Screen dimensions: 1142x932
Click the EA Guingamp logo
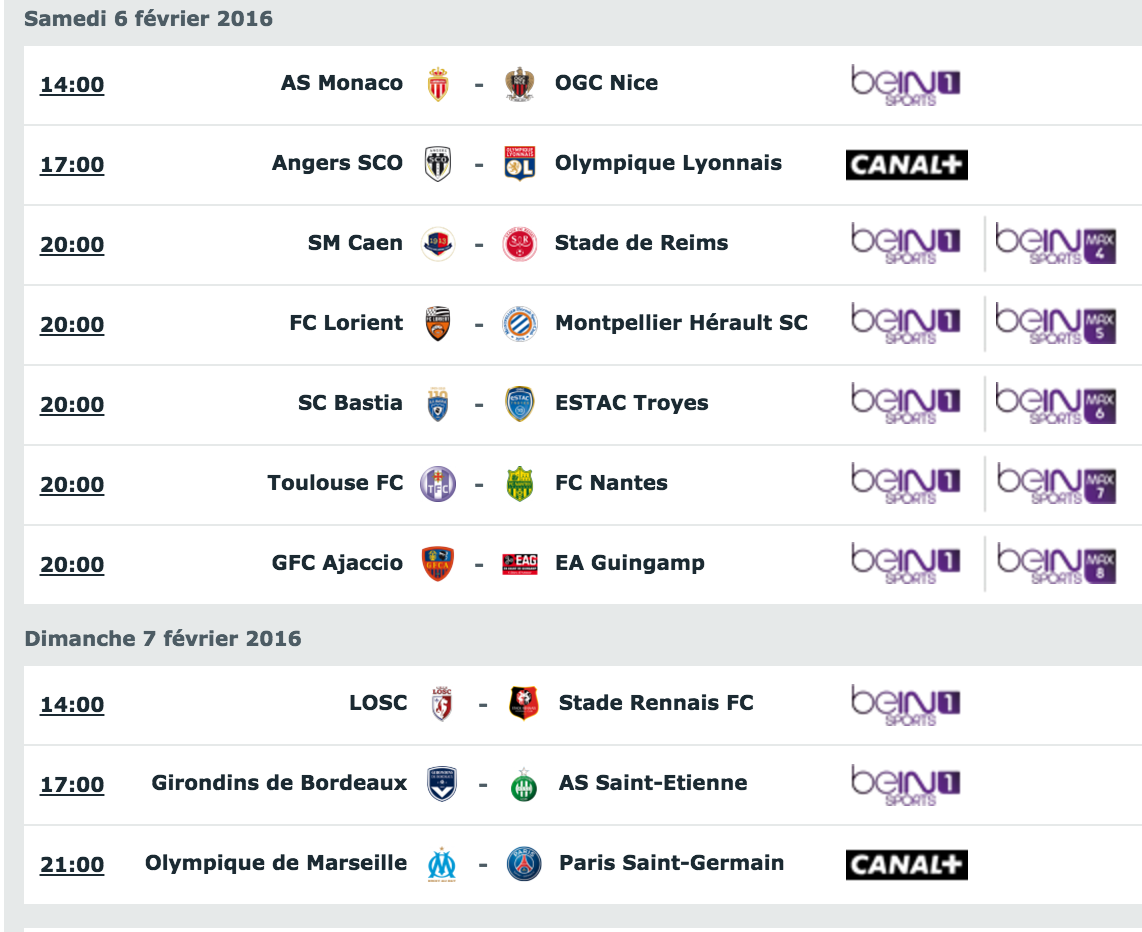(x=520, y=564)
